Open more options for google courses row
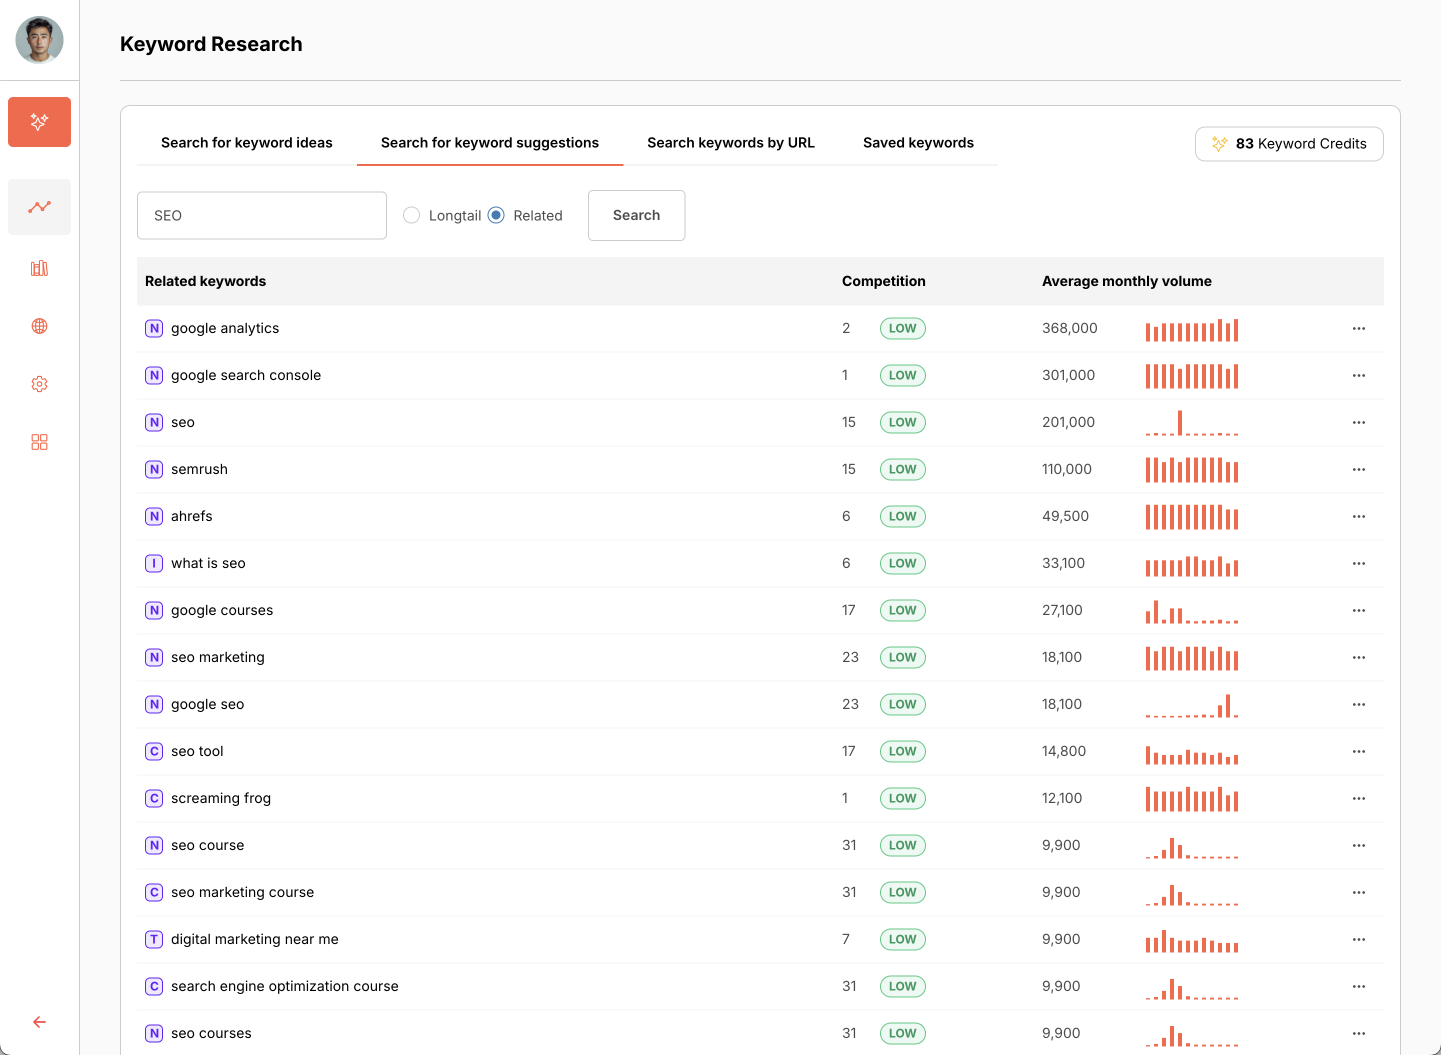The height and width of the screenshot is (1055, 1441). pos(1358,610)
